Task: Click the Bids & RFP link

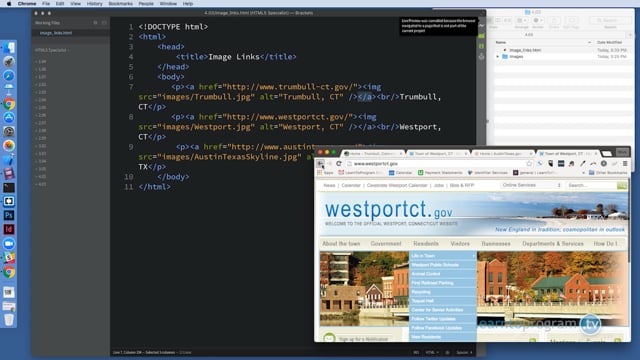Action: (x=462, y=185)
